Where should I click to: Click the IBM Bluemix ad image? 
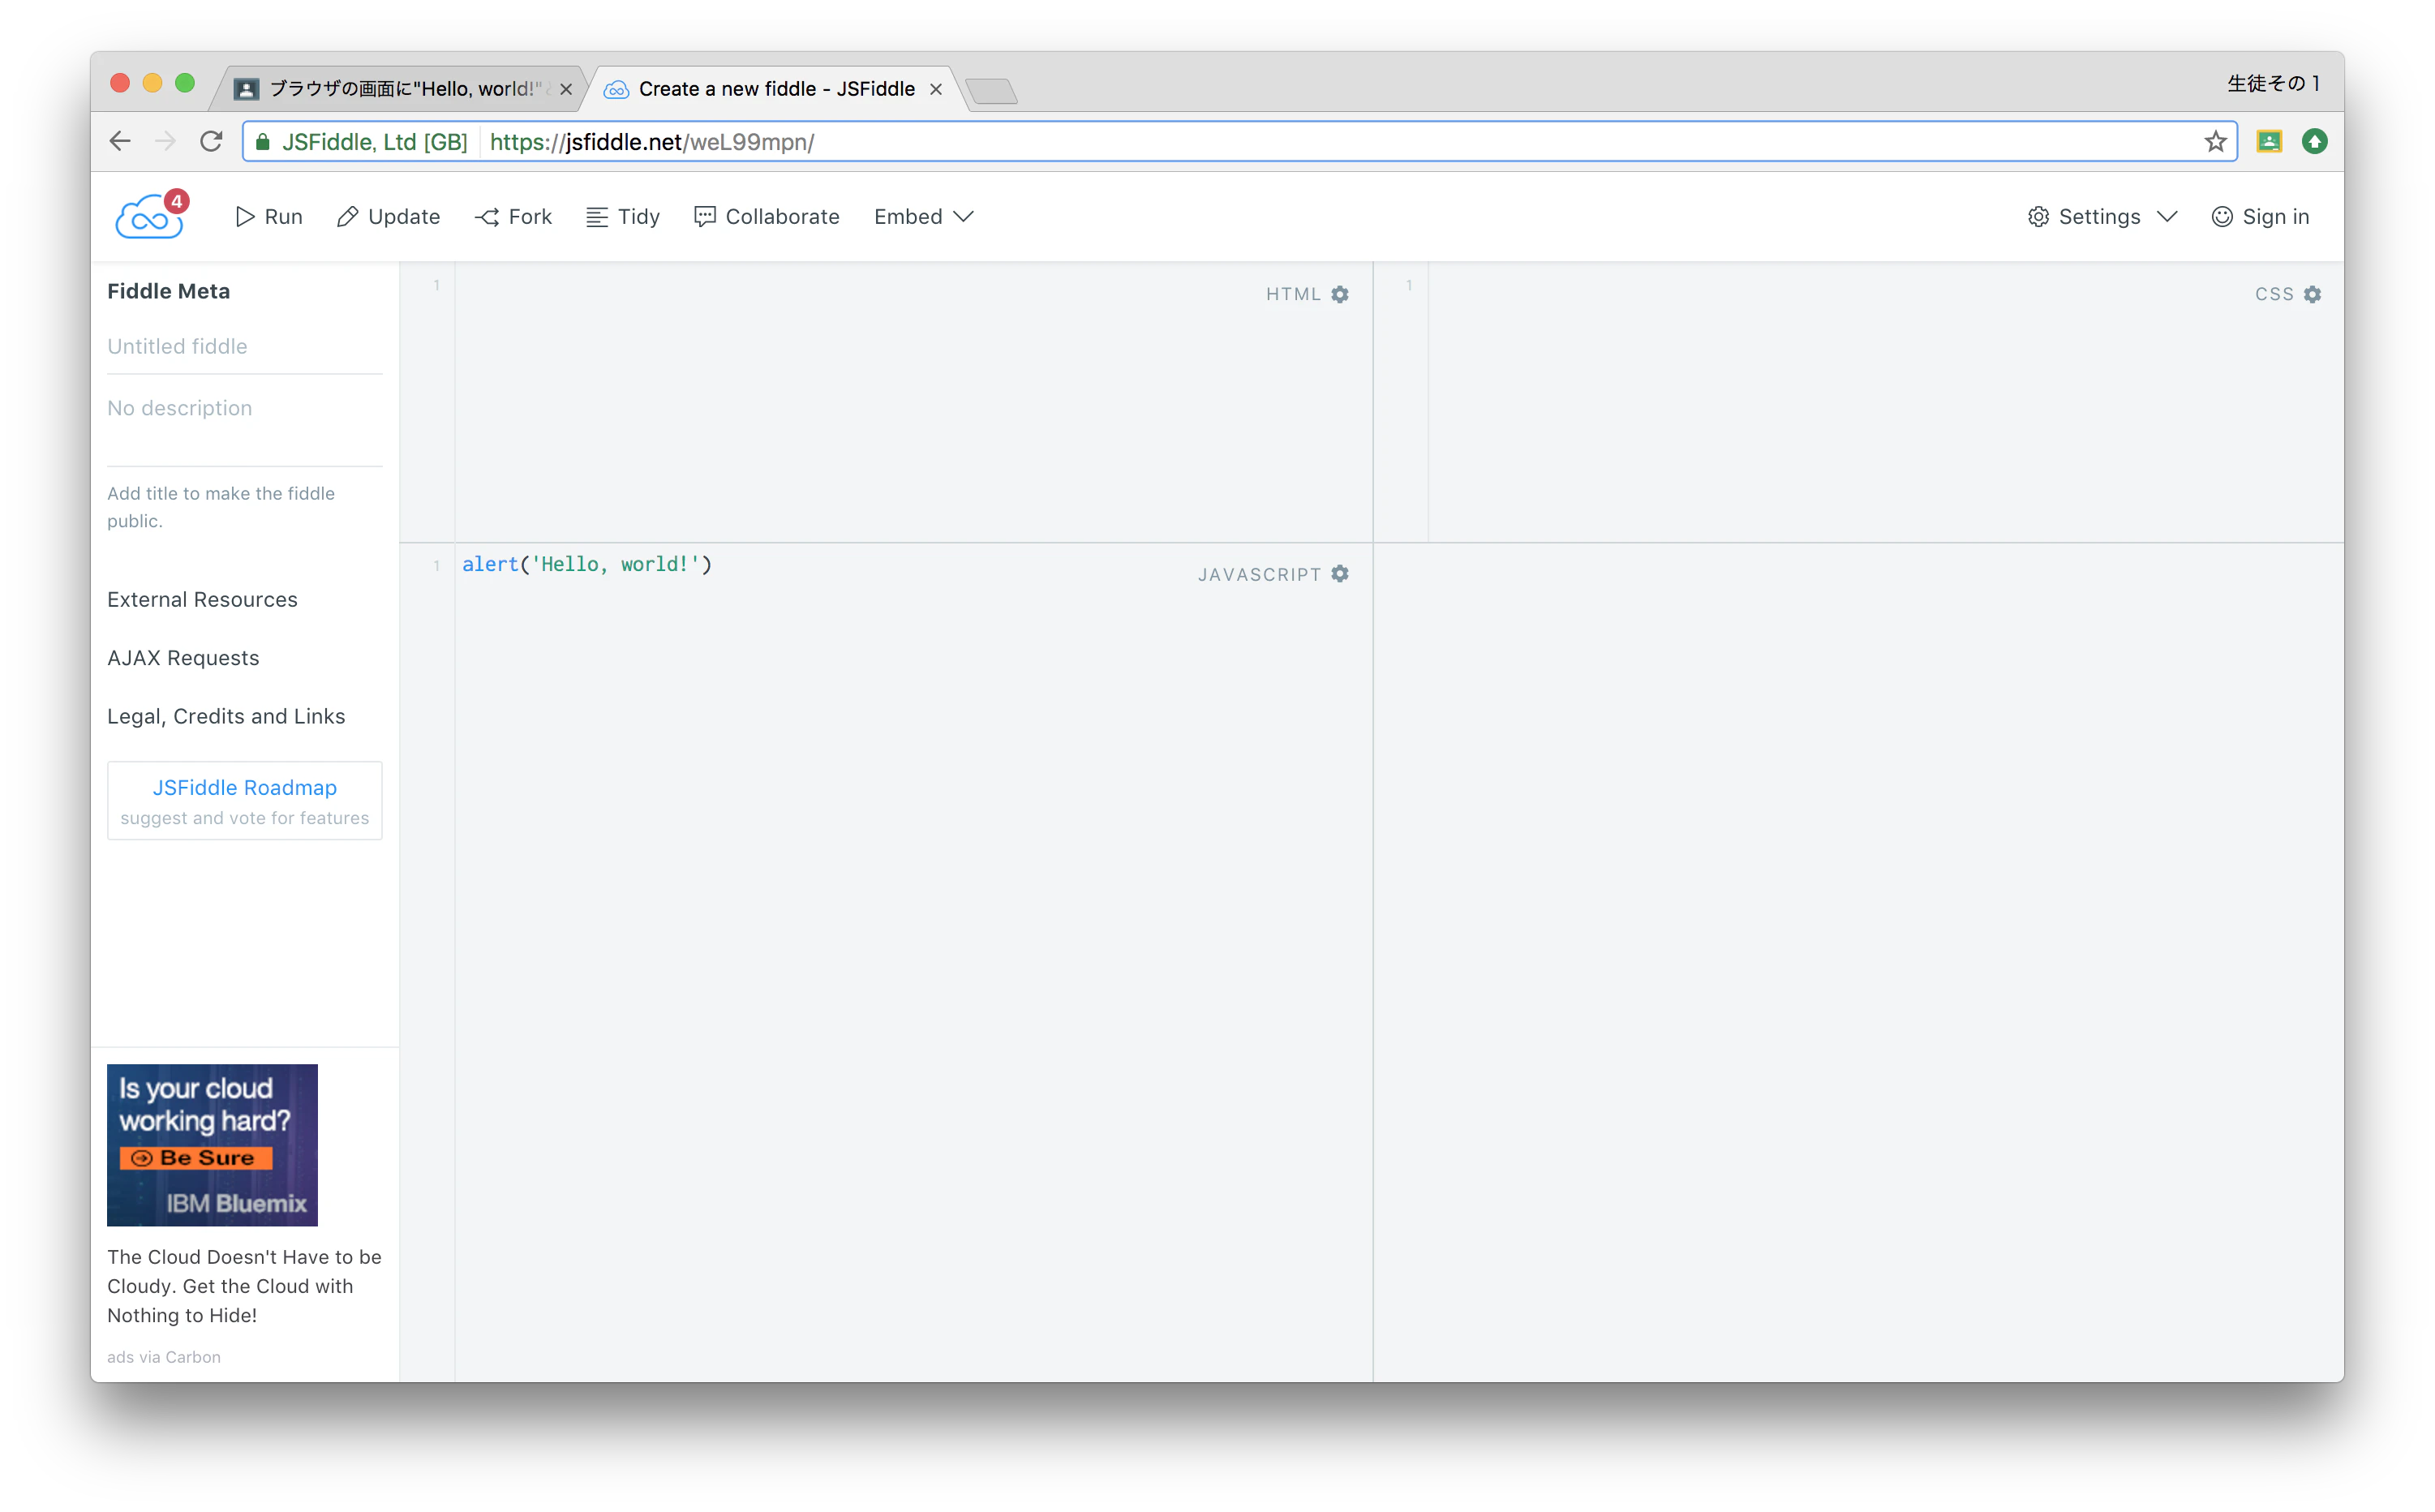tap(212, 1145)
